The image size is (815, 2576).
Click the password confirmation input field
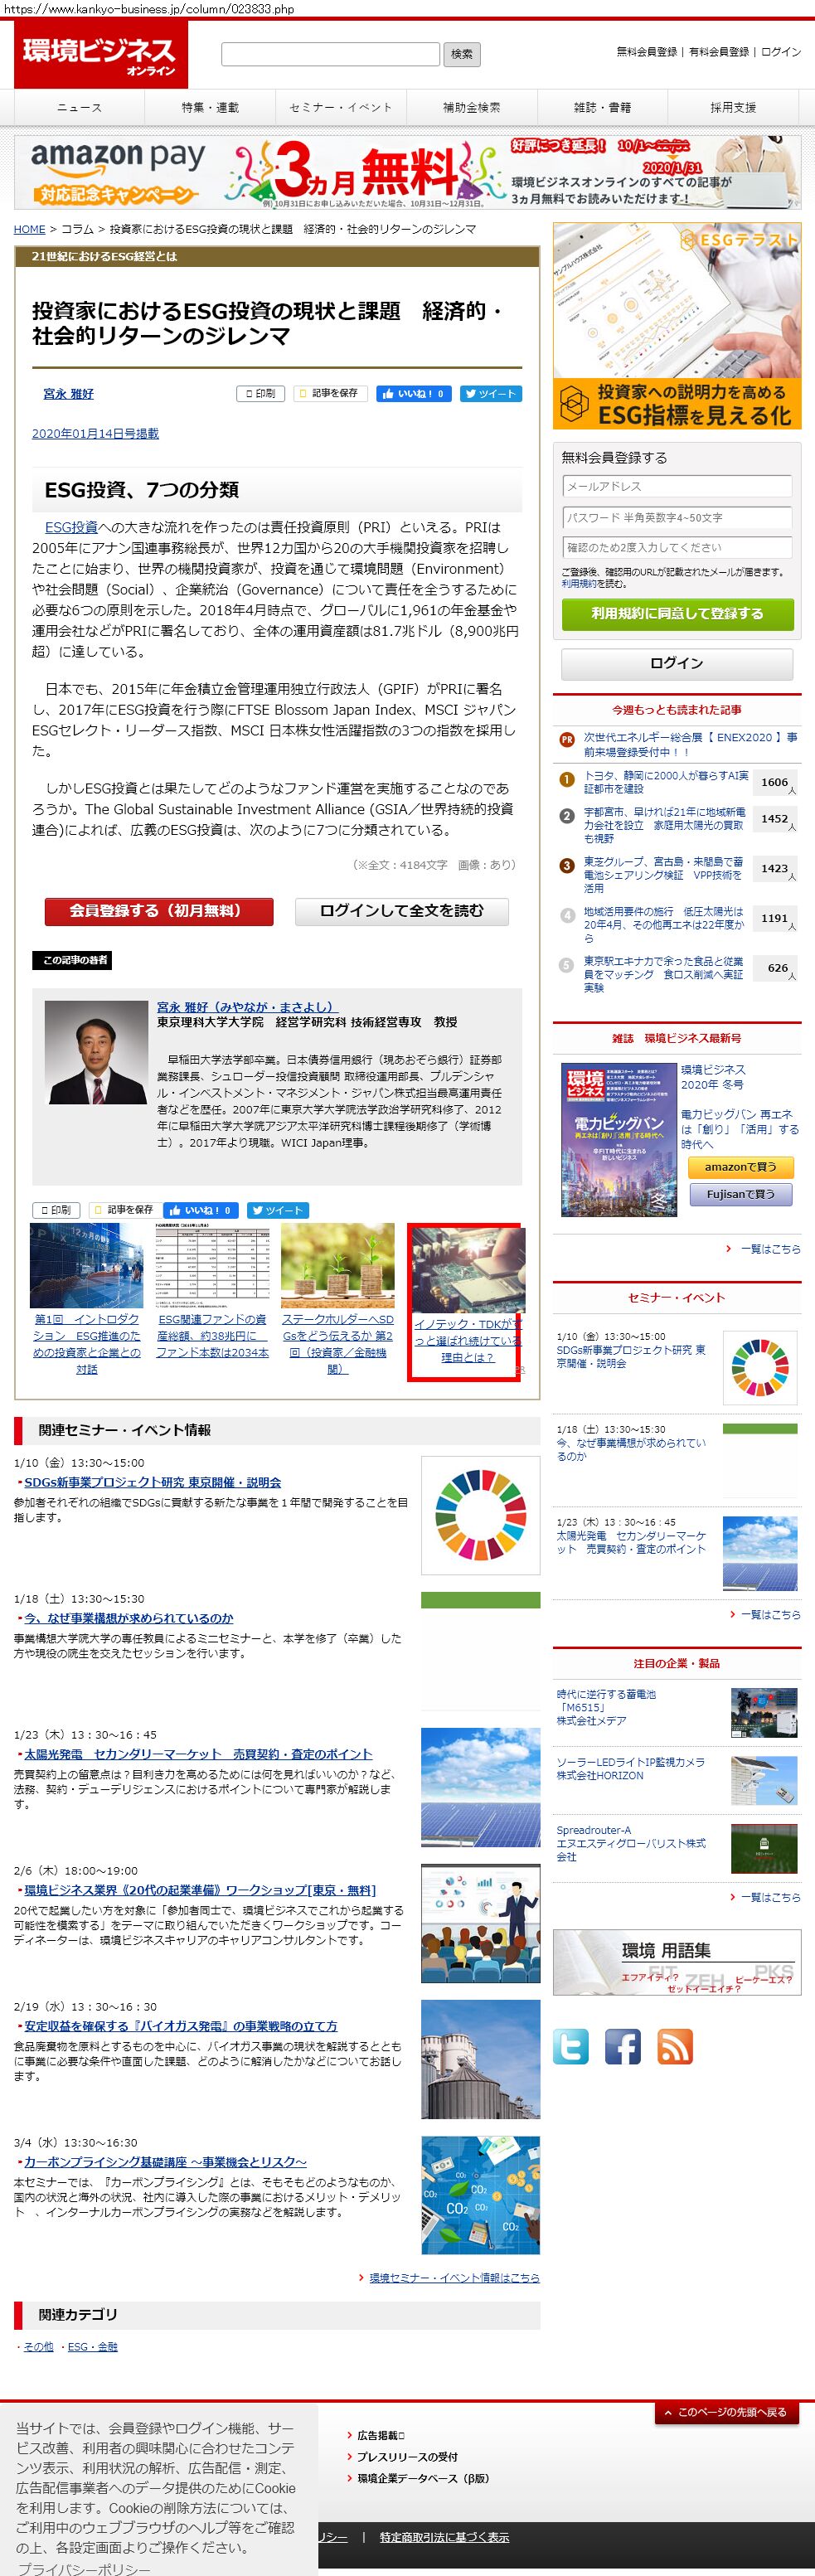click(x=677, y=547)
